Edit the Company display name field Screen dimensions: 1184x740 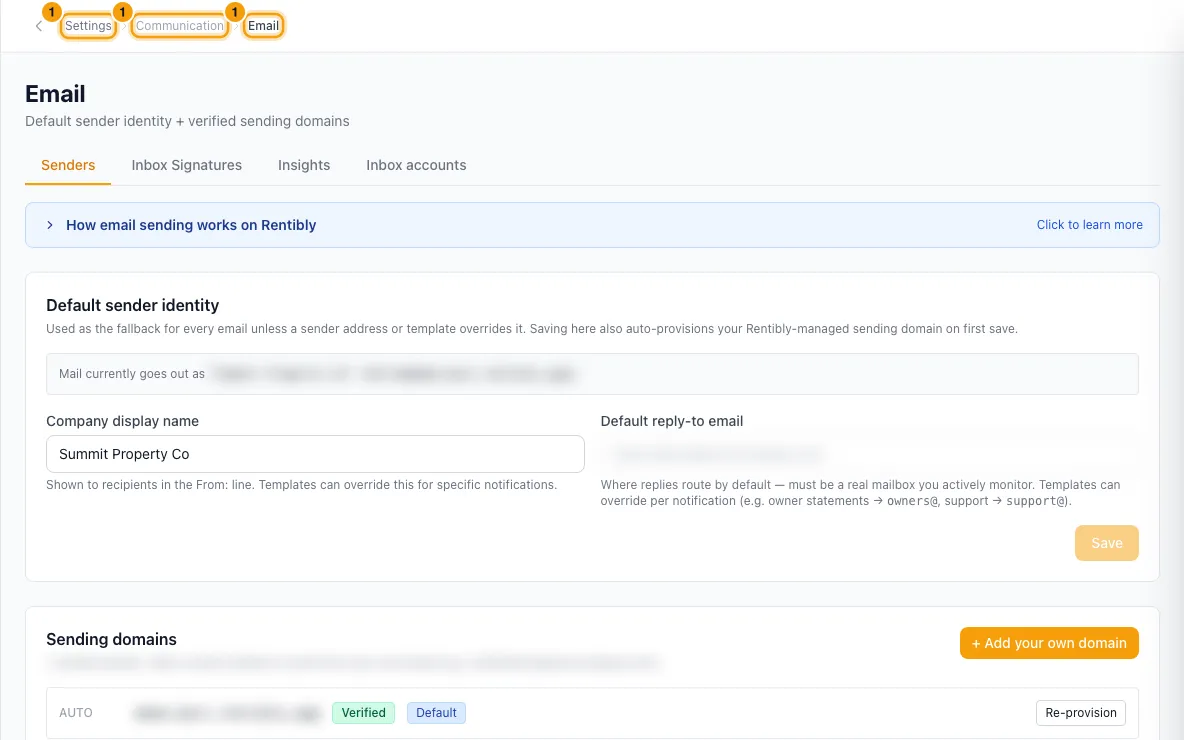click(x=315, y=454)
